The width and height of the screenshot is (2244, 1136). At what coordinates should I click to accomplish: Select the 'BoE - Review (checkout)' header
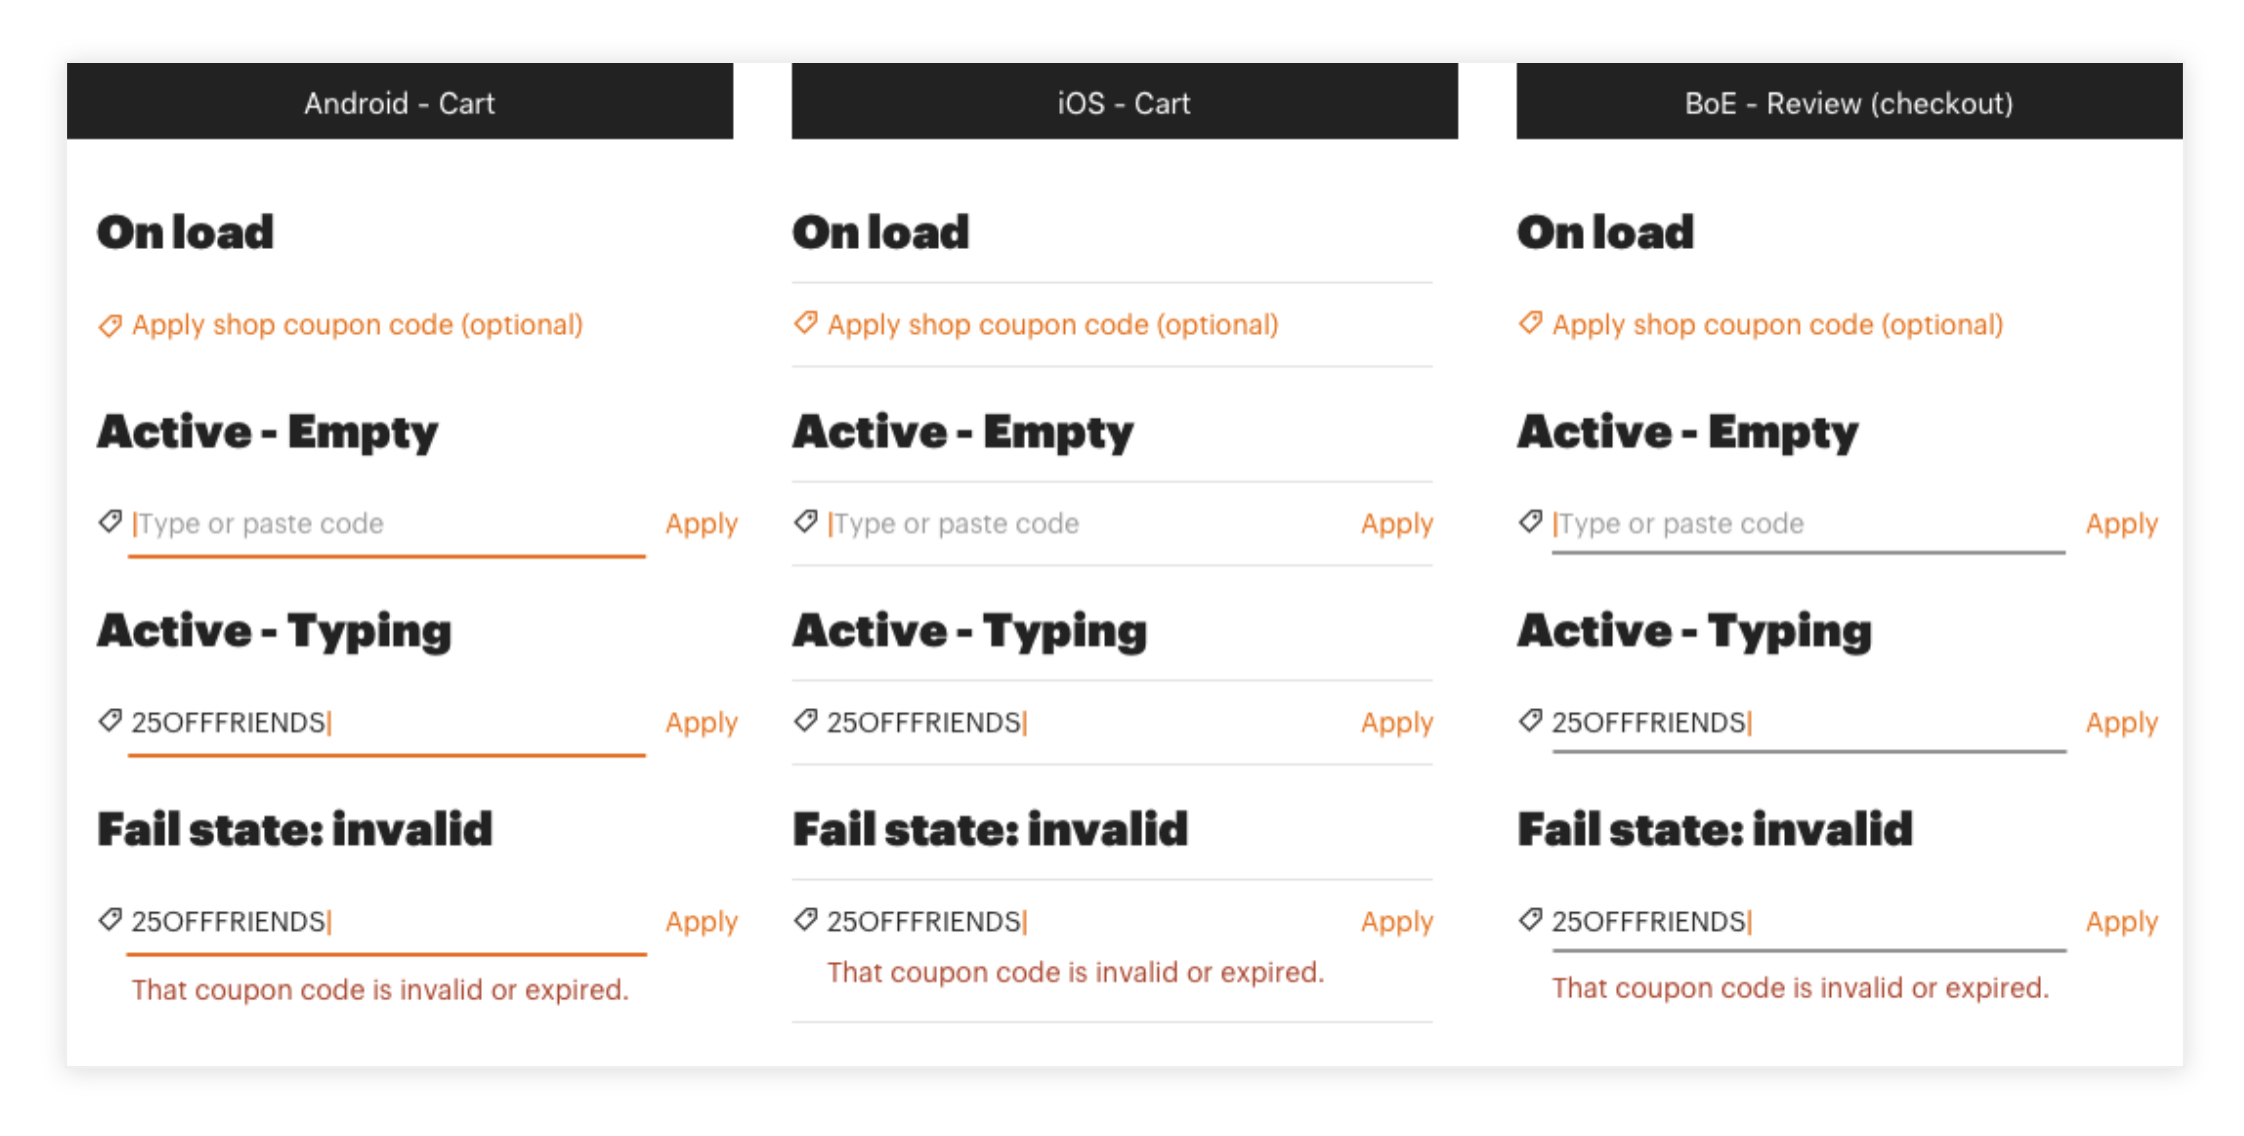click(1849, 101)
